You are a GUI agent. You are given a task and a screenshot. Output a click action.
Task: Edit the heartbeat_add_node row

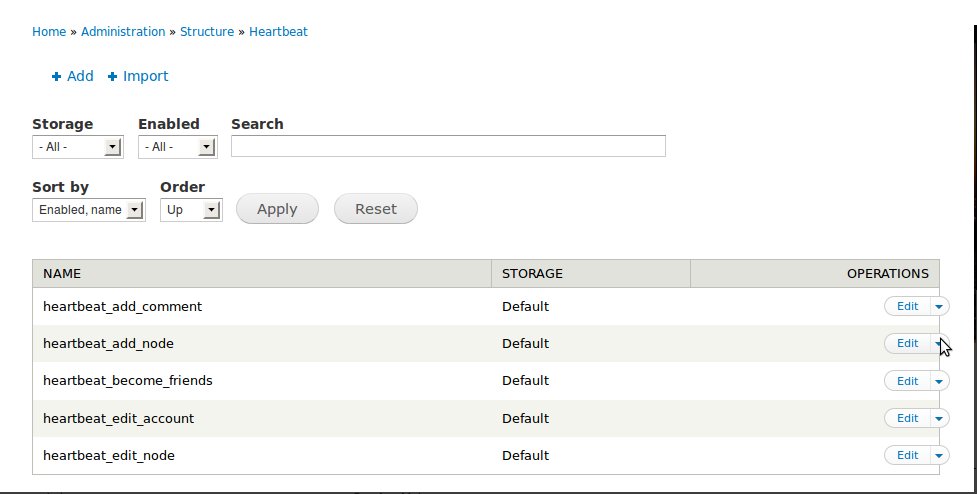(x=907, y=343)
